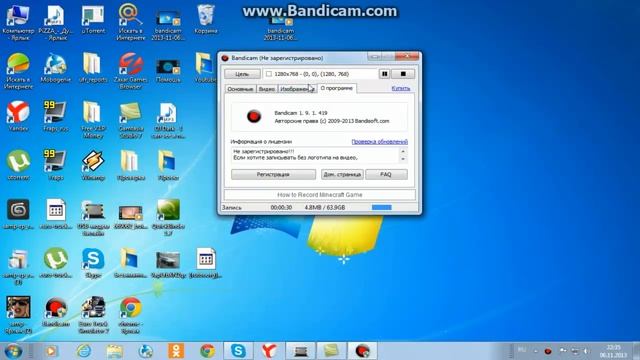The width and height of the screenshot is (640, 360).
Task: Select the О программе tab
Action: pos(337,88)
